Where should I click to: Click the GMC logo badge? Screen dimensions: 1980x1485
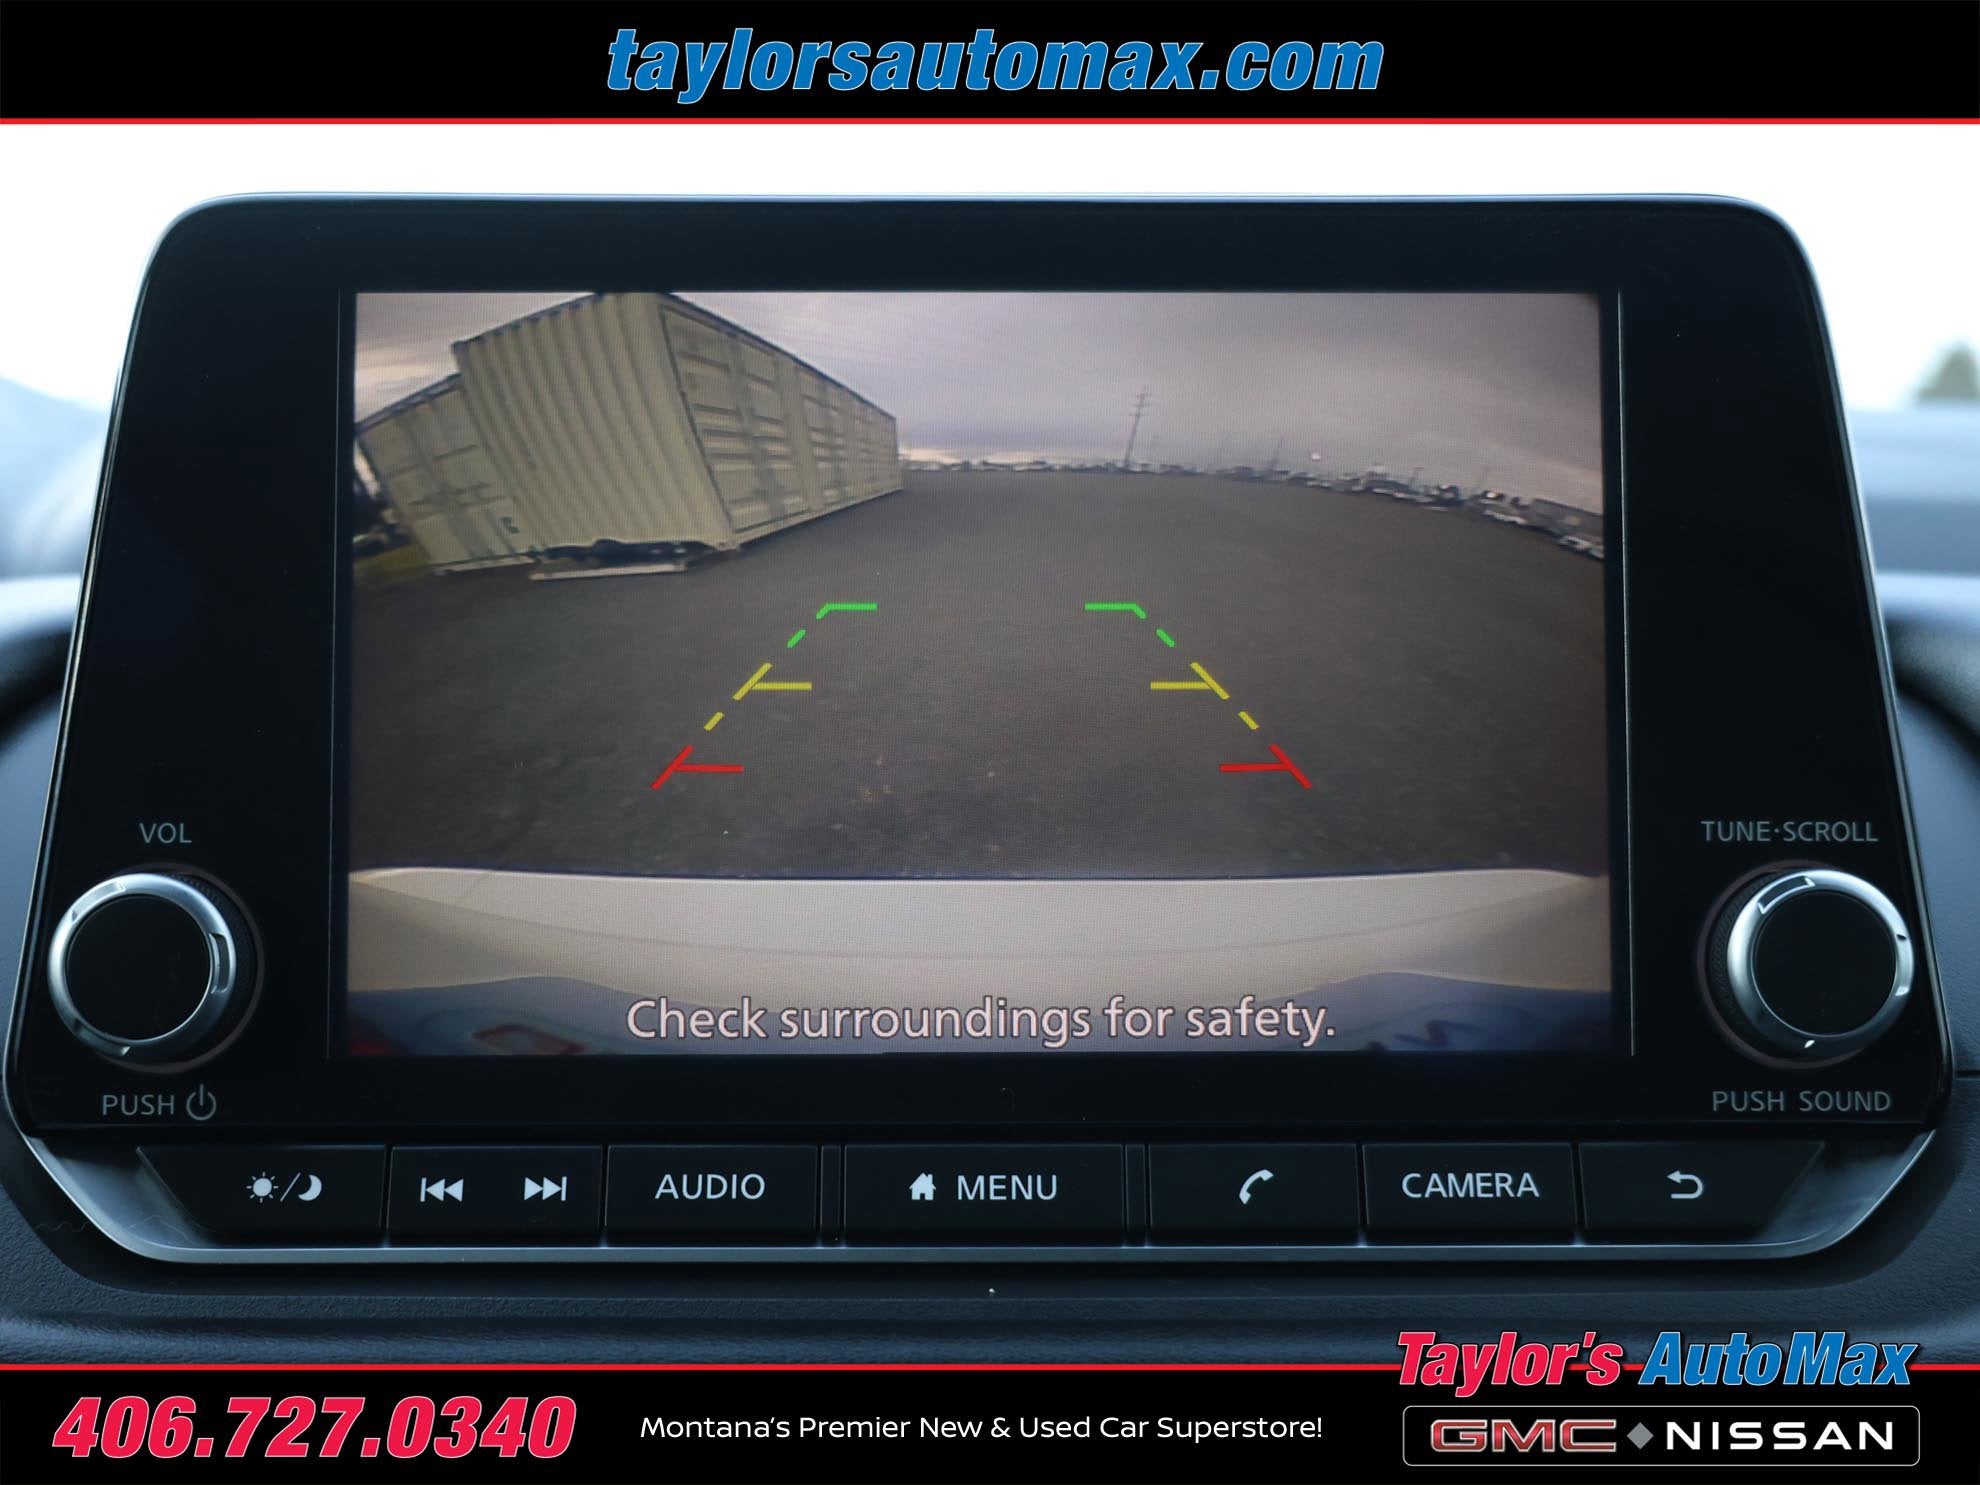point(1522,1436)
